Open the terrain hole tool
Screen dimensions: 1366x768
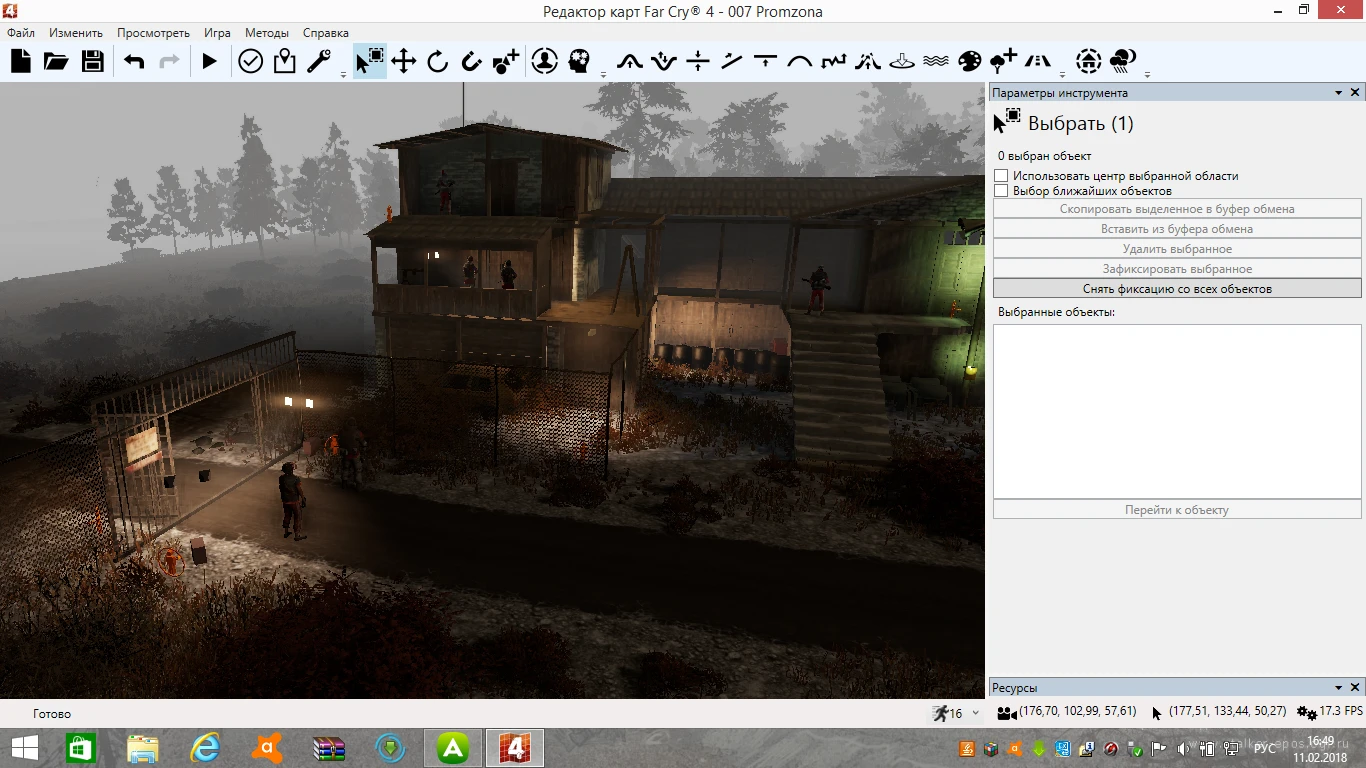(902, 62)
